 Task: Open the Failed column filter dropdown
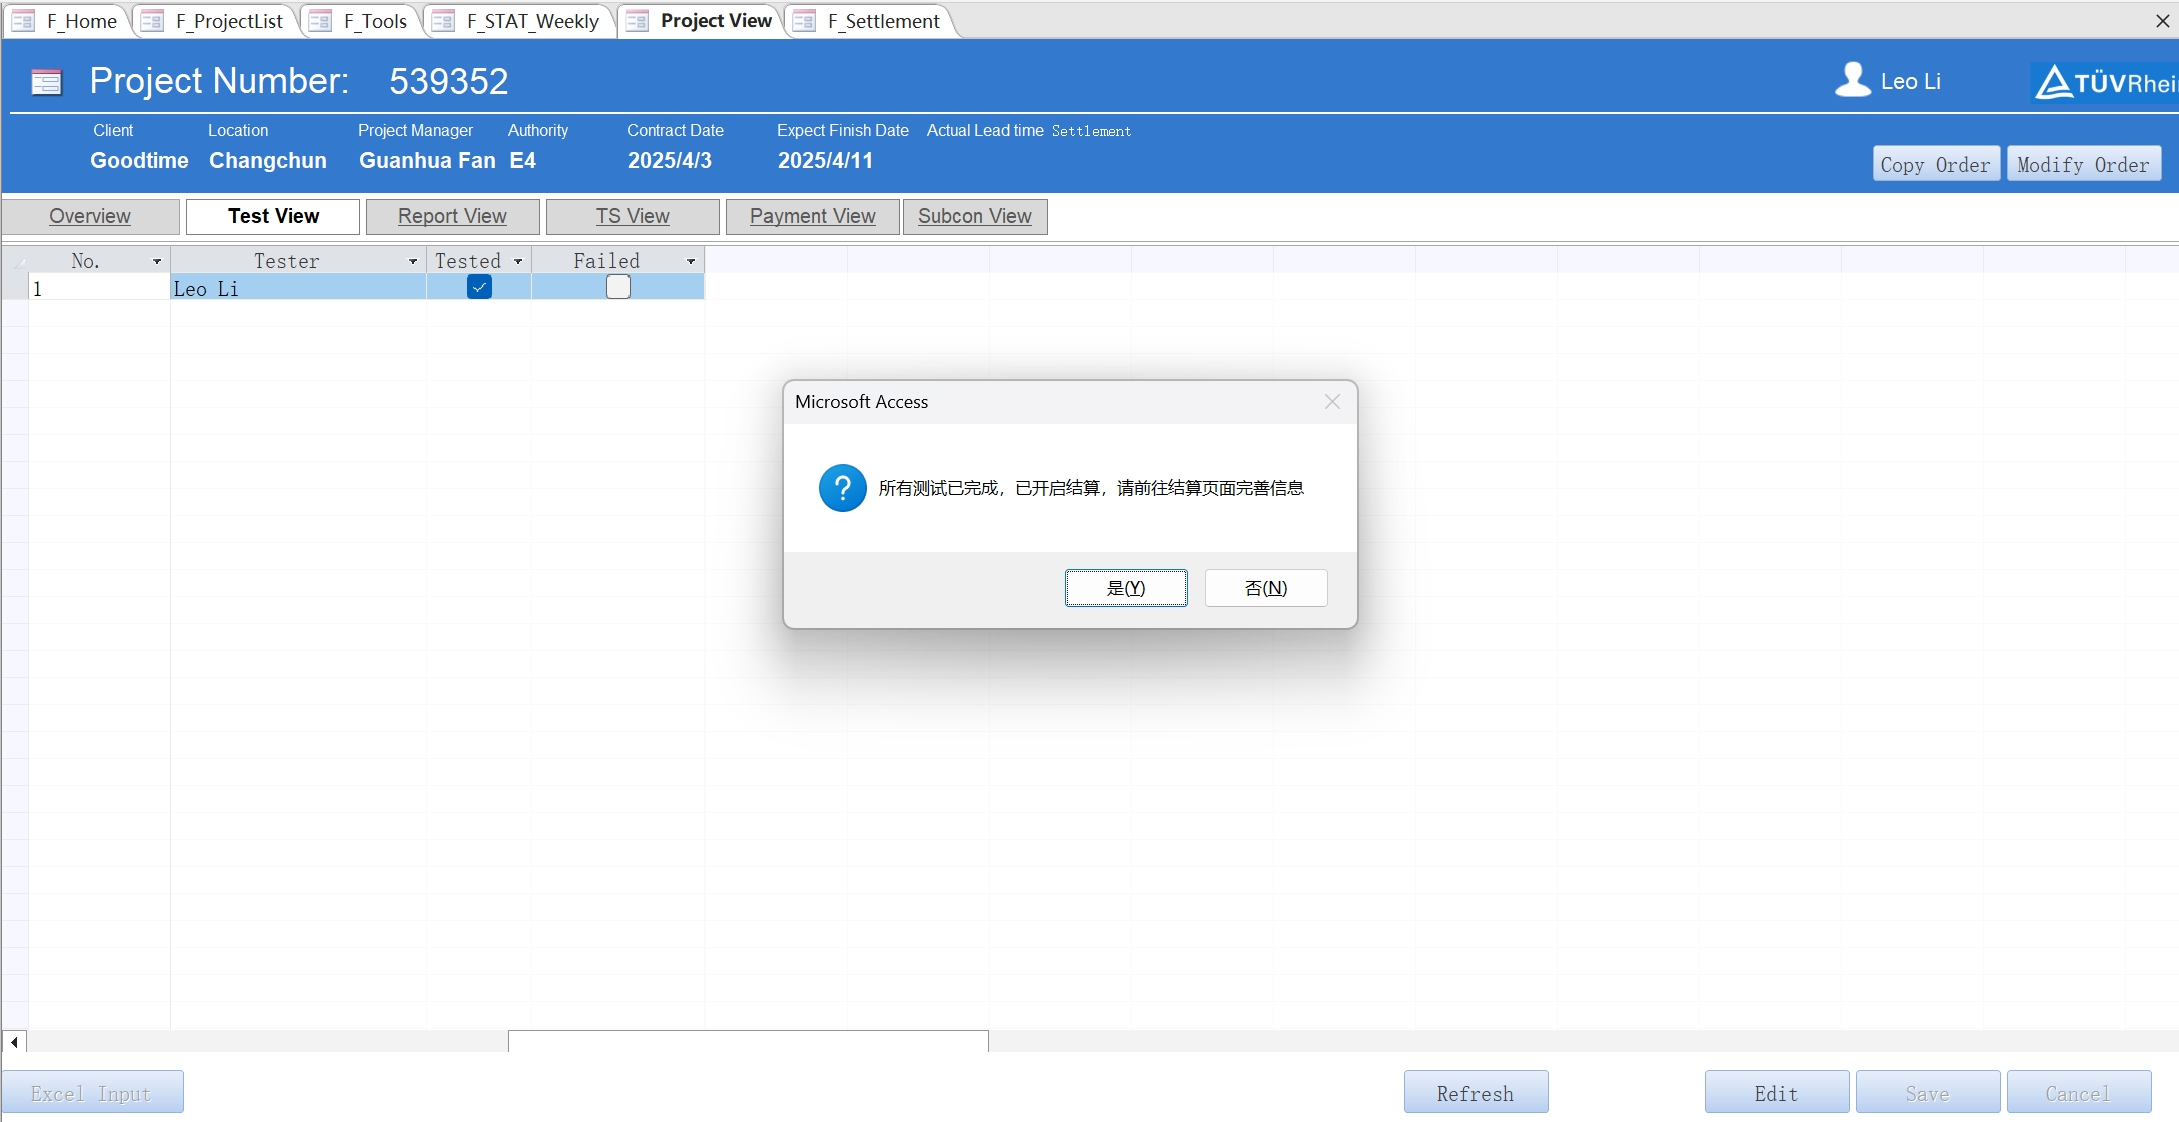[x=691, y=261]
